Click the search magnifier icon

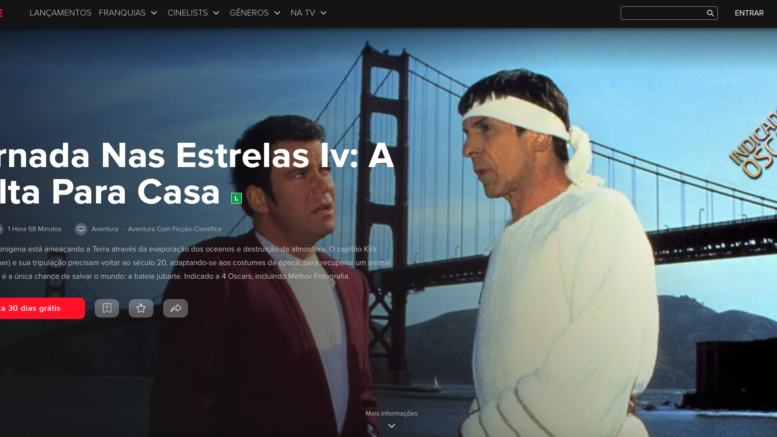[710, 13]
